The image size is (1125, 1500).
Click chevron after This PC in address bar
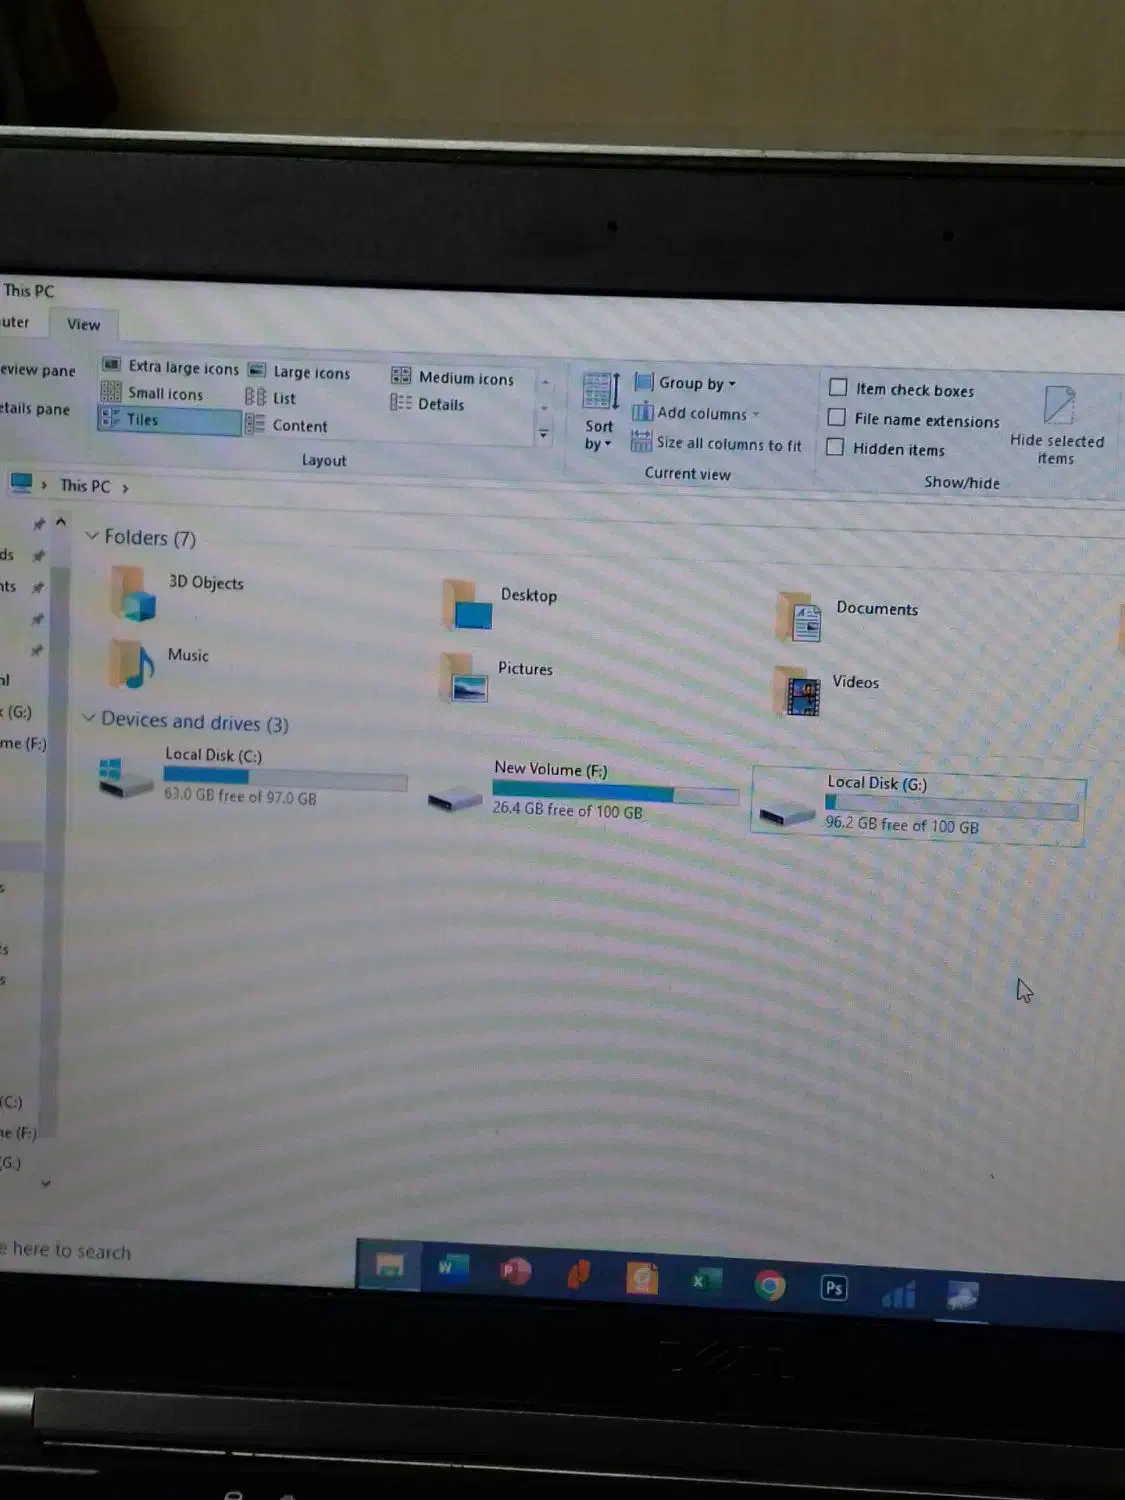[x=125, y=488]
